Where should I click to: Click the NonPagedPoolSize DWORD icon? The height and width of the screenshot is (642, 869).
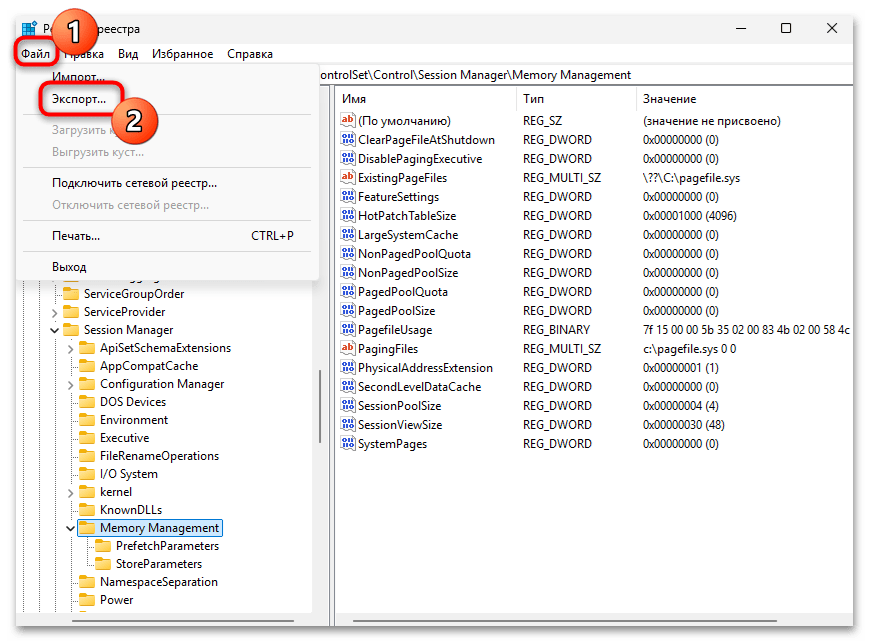[347, 272]
